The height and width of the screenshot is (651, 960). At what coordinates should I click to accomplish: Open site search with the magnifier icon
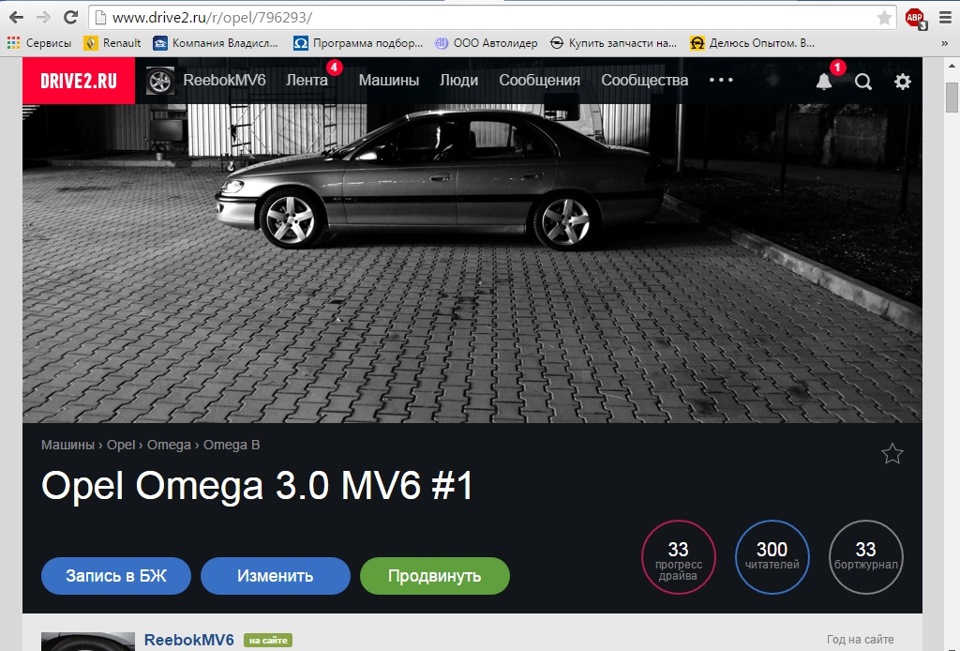coord(863,81)
